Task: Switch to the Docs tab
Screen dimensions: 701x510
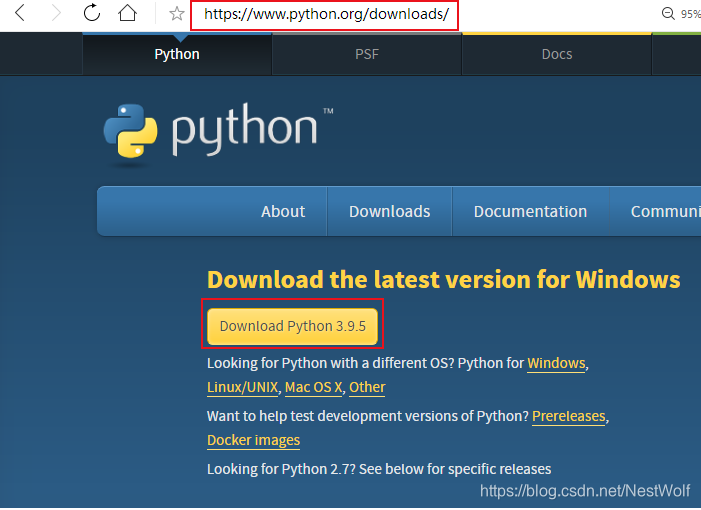Action: pyautogui.click(x=557, y=54)
